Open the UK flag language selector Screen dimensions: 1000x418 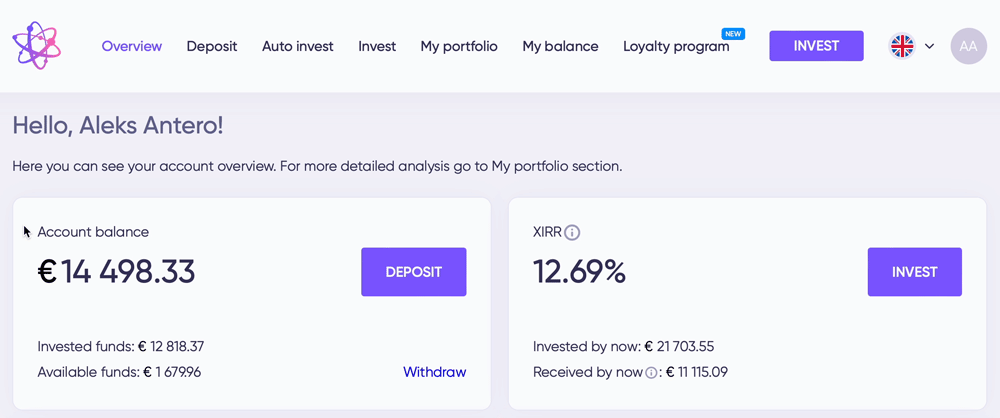(x=902, y=46)
